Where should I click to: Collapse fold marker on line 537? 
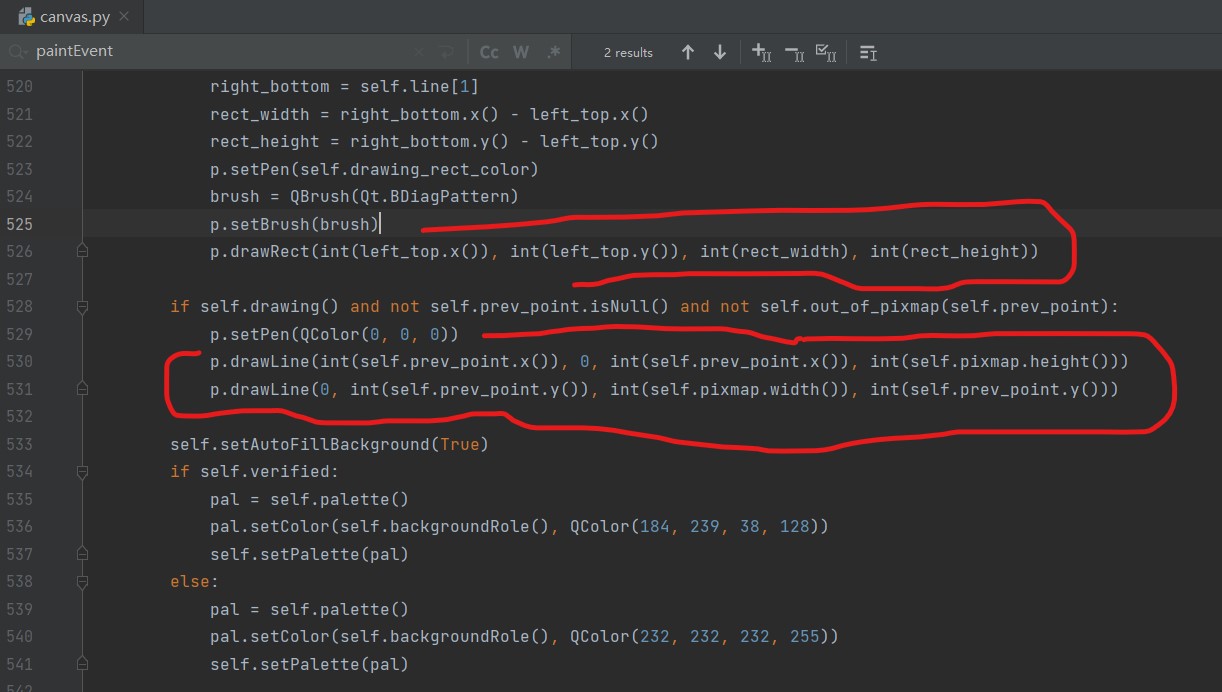[x=82, y=553]
